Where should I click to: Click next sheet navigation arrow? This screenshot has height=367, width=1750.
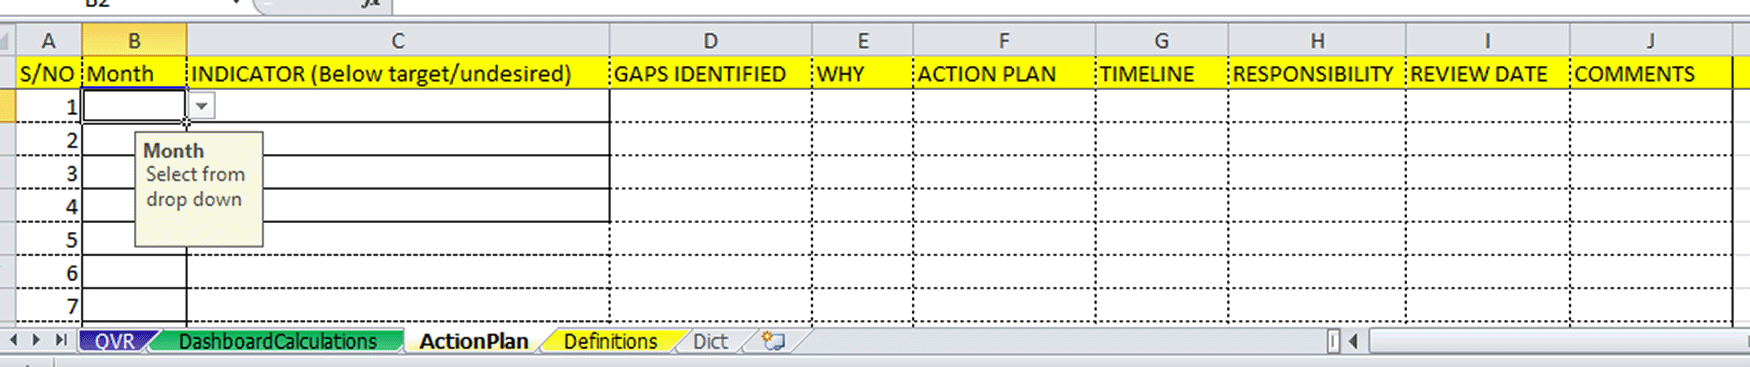click(x=36, y=340)
